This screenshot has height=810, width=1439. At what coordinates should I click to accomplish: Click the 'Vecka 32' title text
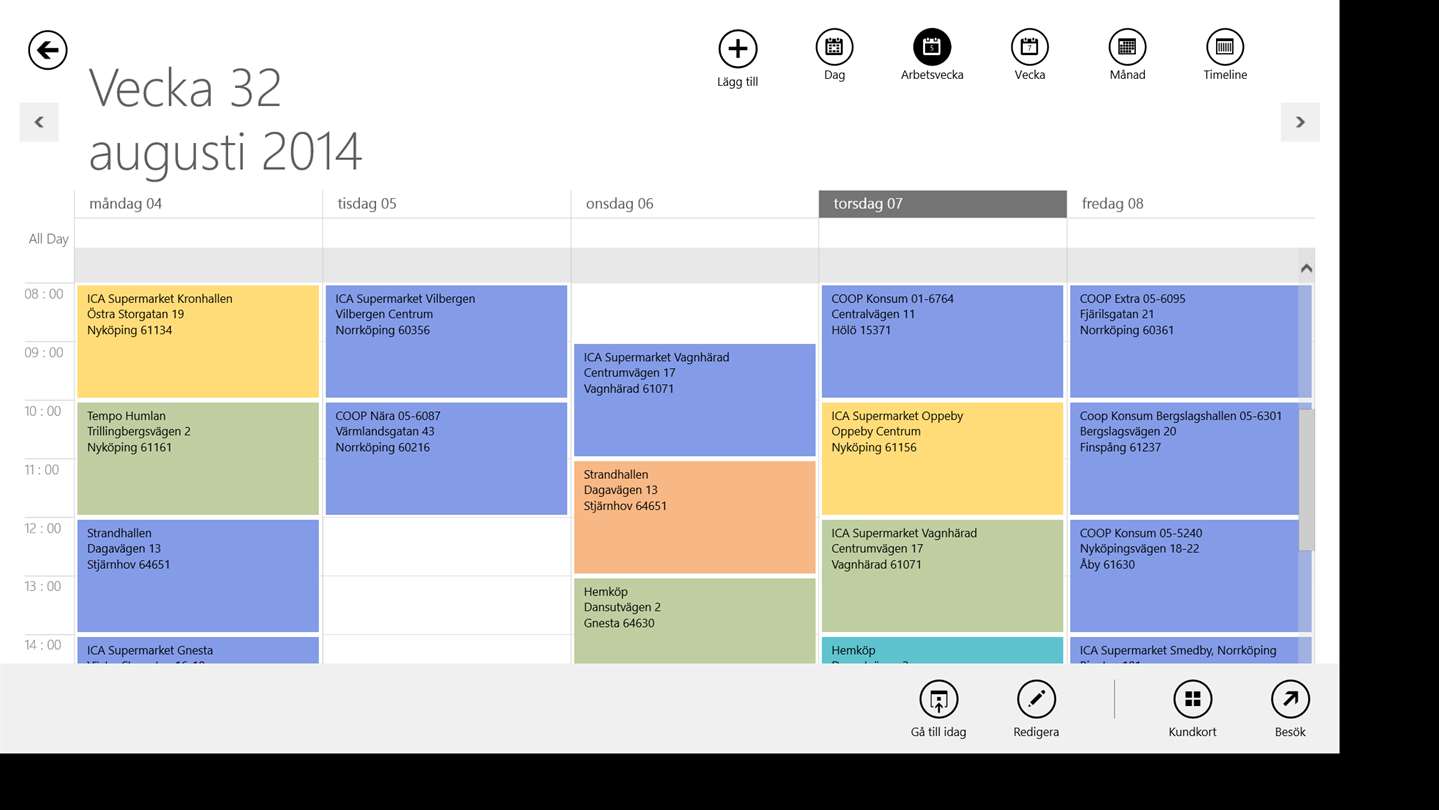(x=185, y=88)
